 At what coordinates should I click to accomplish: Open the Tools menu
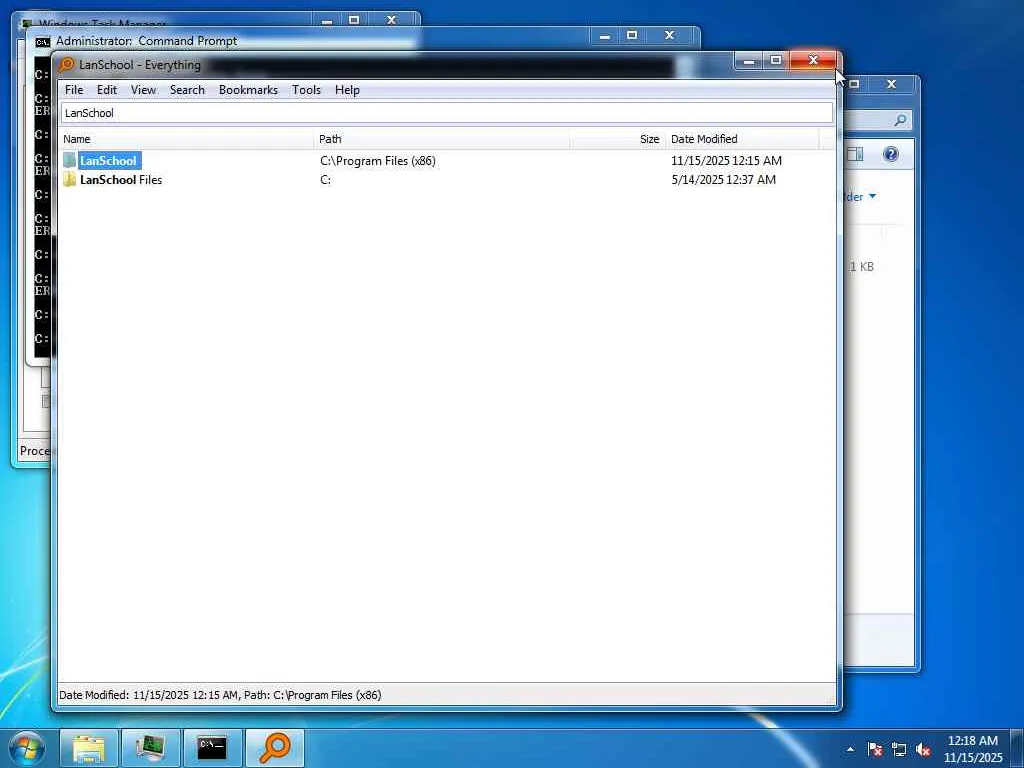[x=306, y=90]
